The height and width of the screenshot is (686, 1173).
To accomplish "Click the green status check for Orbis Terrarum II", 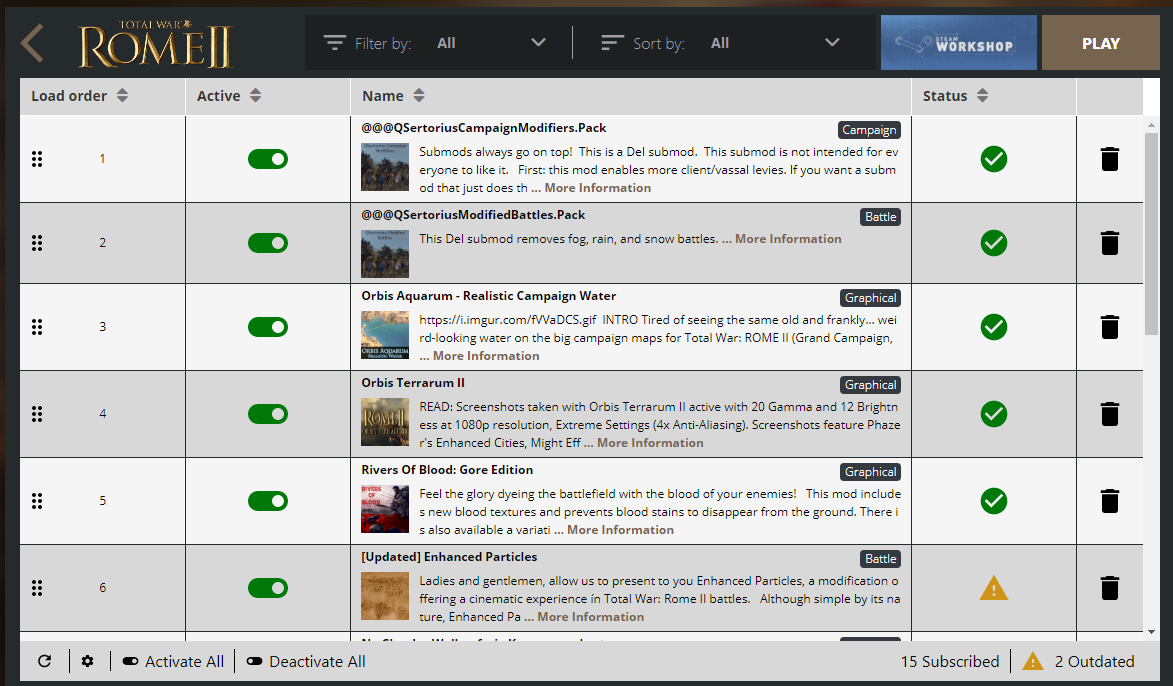I will (993, 414).
